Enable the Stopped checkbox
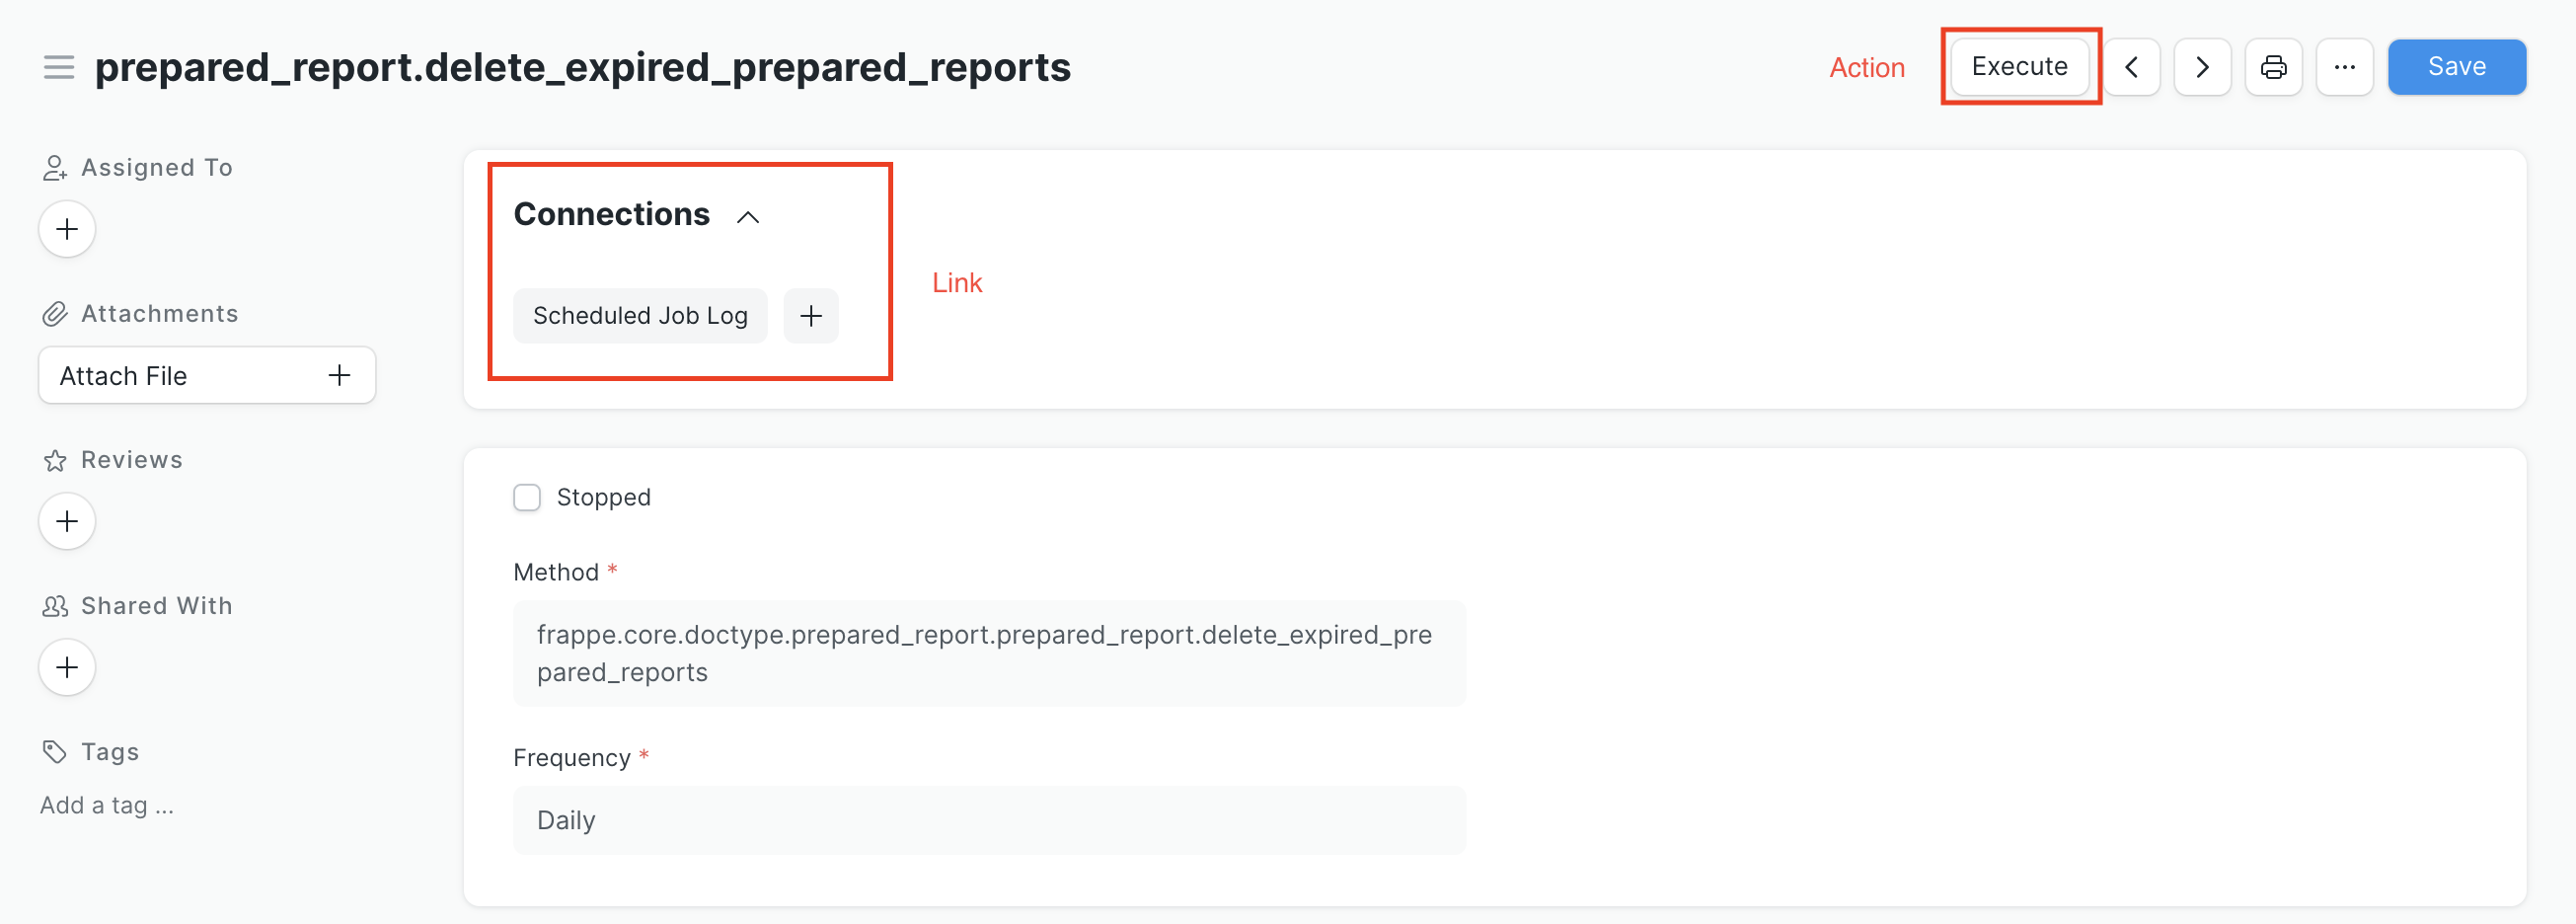The image size is (2576, 924). tap(527, 496)
